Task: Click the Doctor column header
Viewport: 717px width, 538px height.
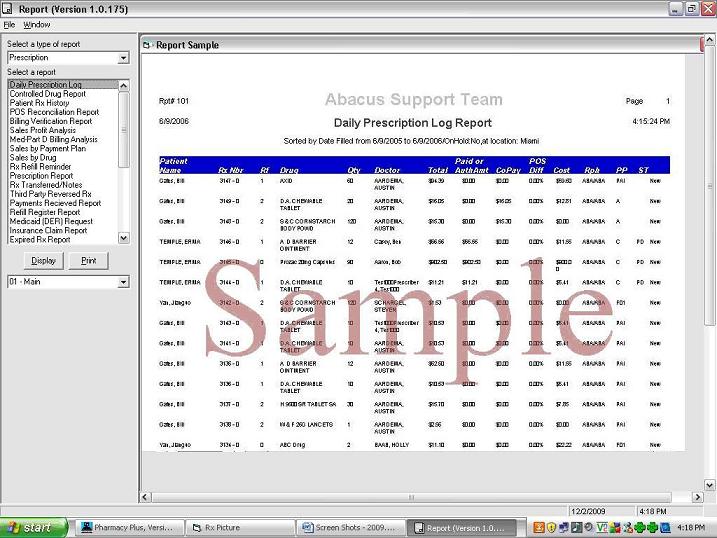Action: tap(387, 170)
